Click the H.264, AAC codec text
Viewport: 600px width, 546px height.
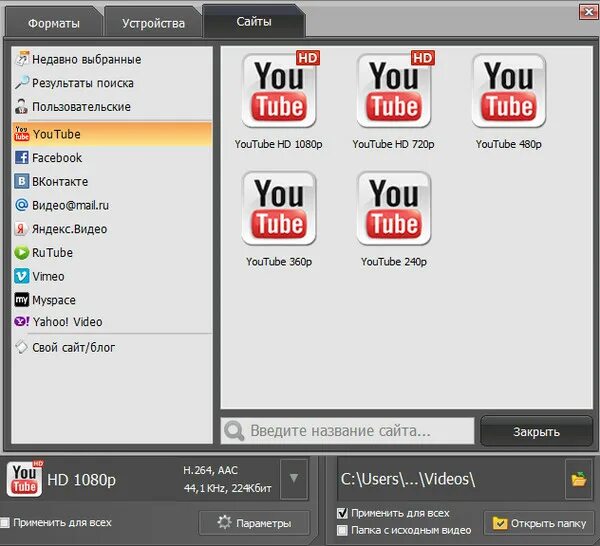[210, 470]
